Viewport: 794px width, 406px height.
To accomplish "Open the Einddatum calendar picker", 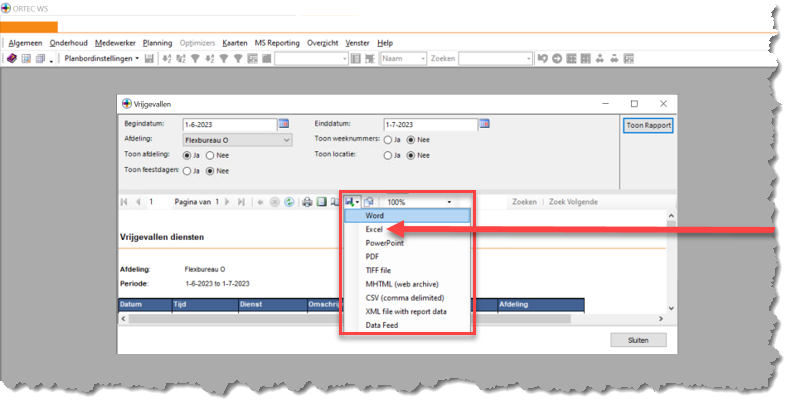I will tap(485, 124).
